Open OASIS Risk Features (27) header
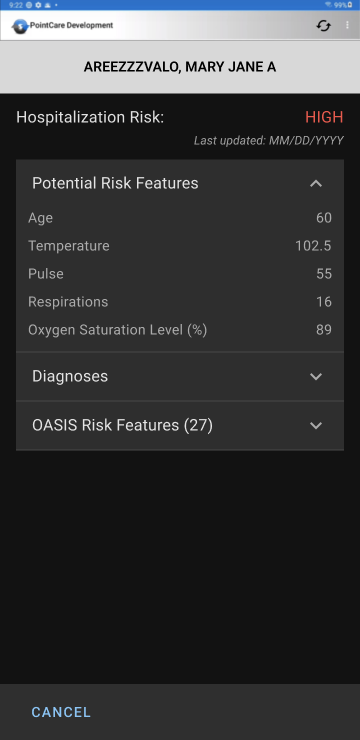Viewport: 360px width, 740px height. coord(180,425)
